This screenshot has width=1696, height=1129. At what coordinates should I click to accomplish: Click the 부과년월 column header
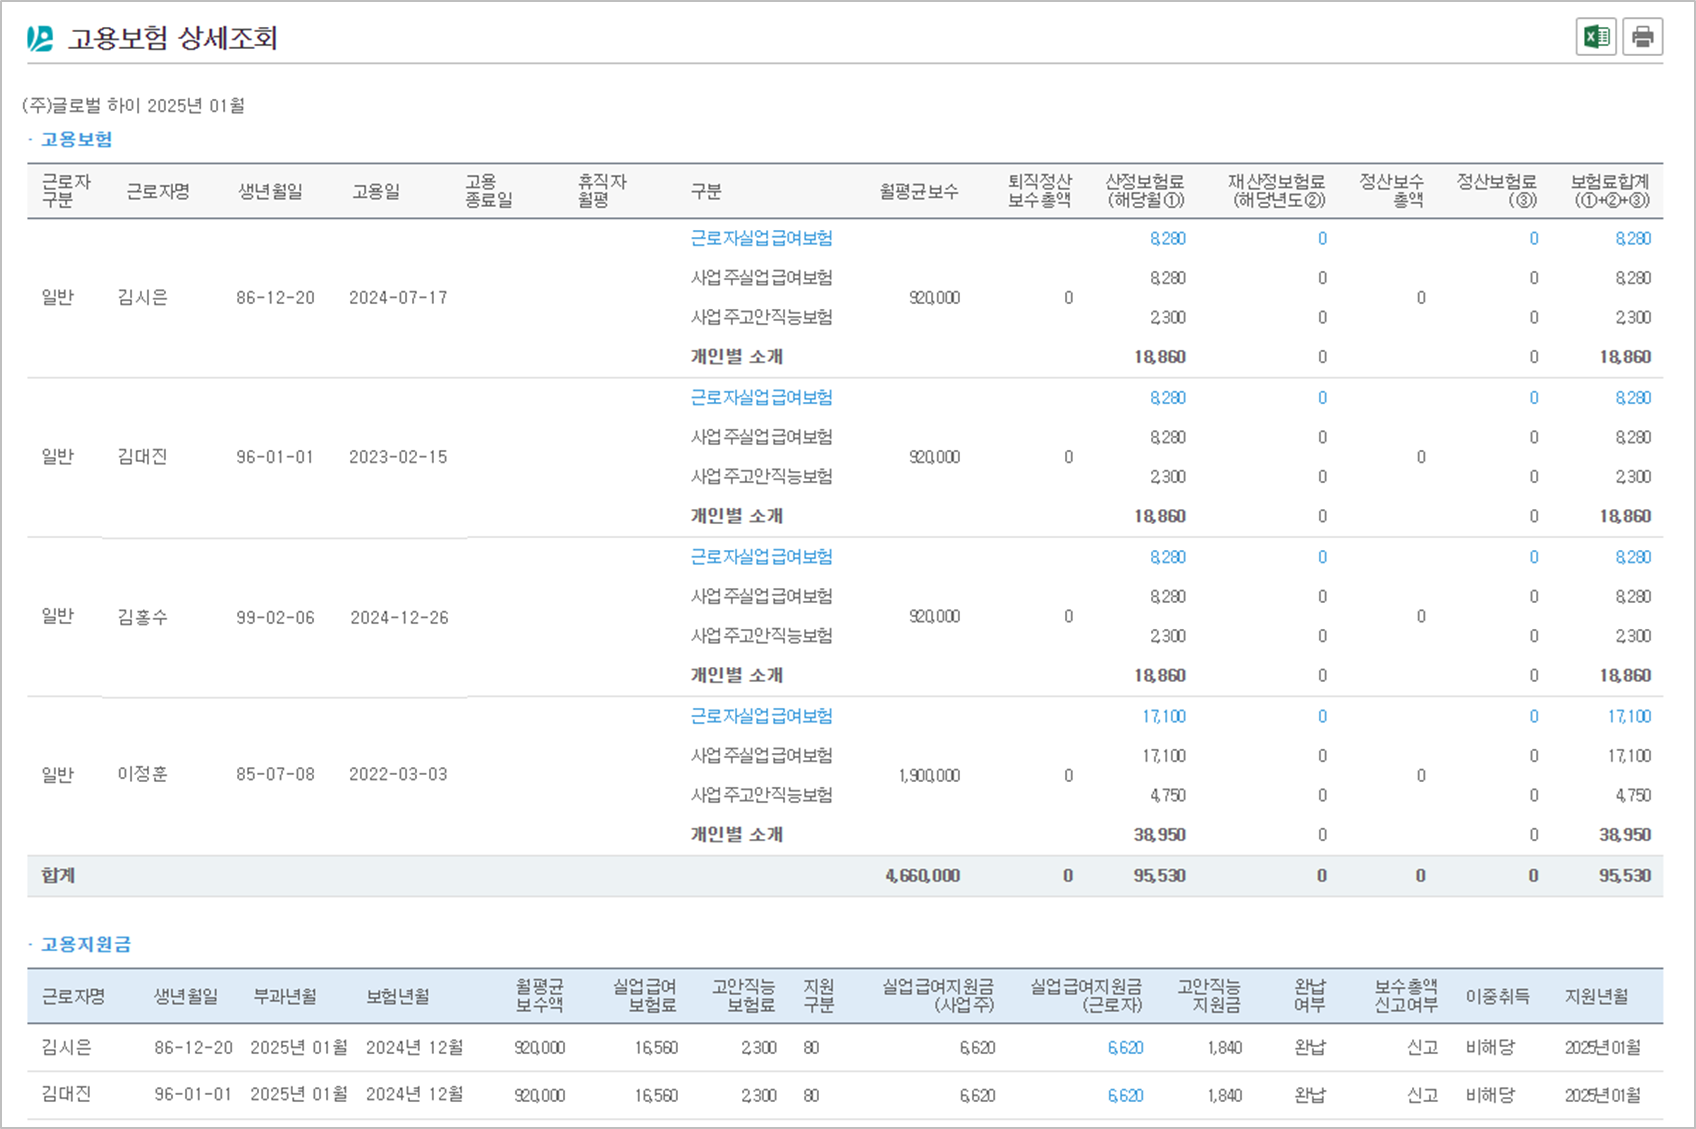tap(285, 996)
